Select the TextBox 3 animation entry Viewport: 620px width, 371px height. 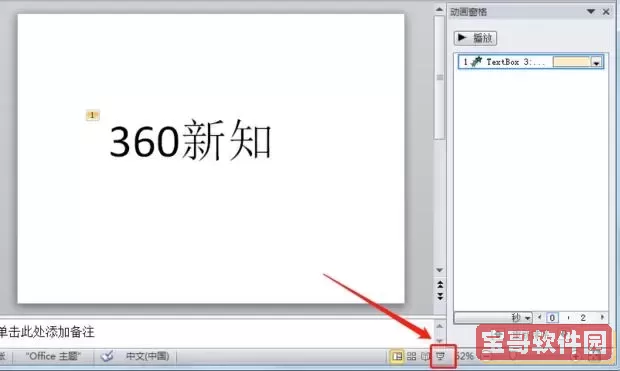tap(531, 62)
